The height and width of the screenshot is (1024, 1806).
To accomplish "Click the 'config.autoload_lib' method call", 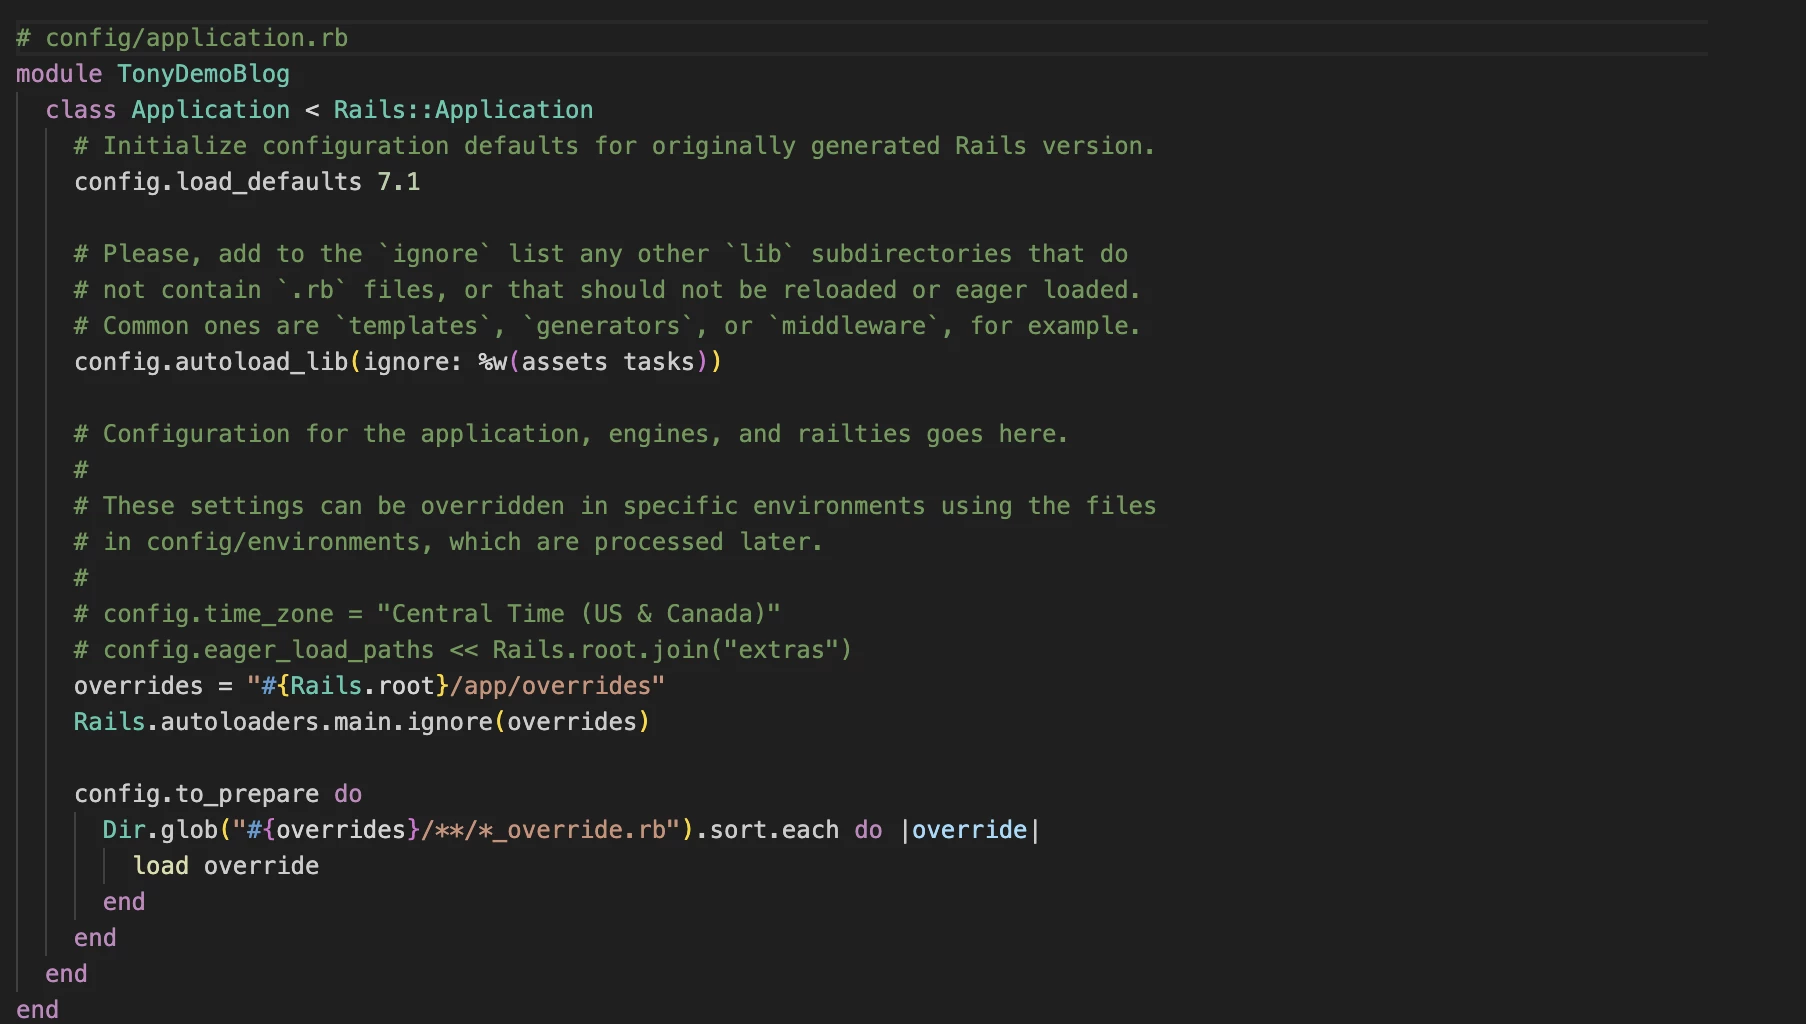I will 211,362.
